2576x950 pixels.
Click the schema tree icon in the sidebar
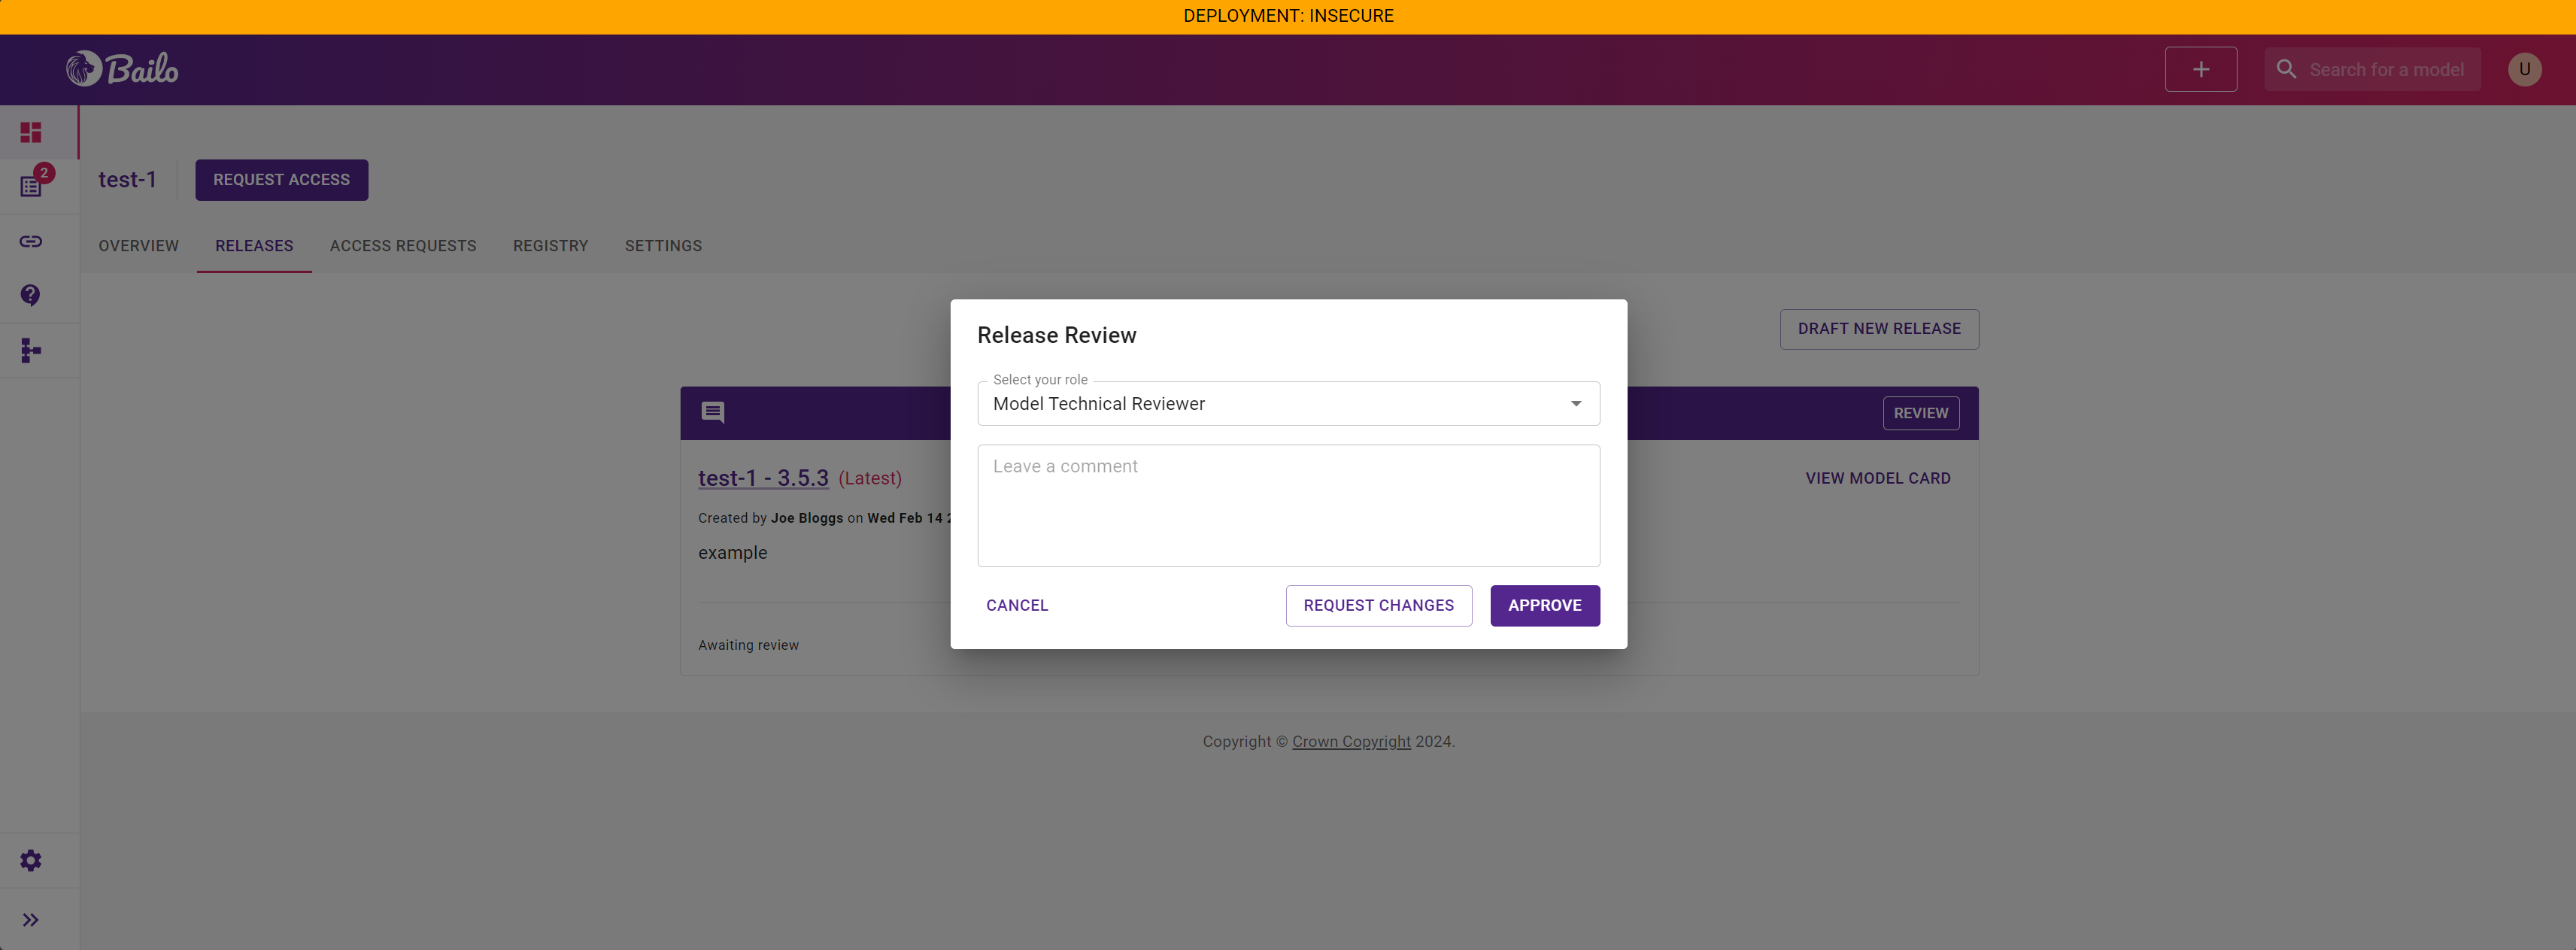[x=31, y=350]
